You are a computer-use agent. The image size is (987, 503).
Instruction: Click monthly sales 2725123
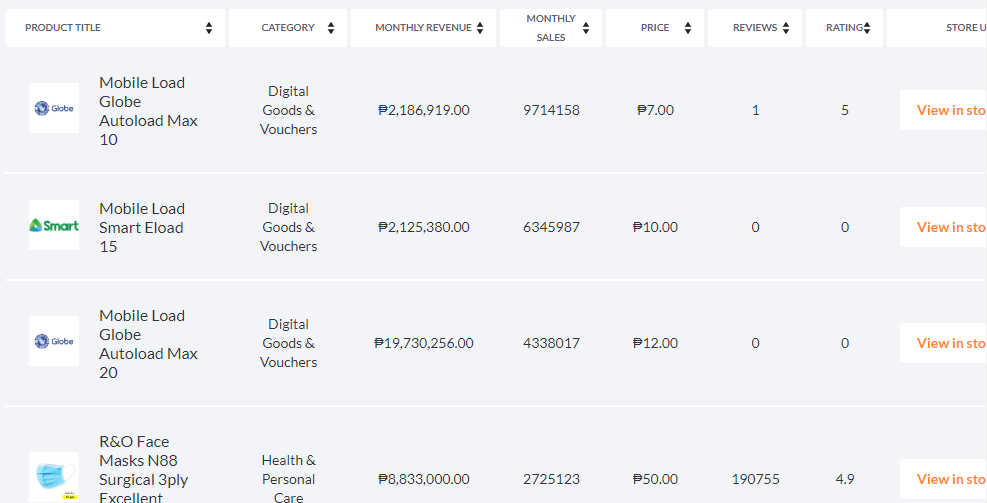pos(551,479)
